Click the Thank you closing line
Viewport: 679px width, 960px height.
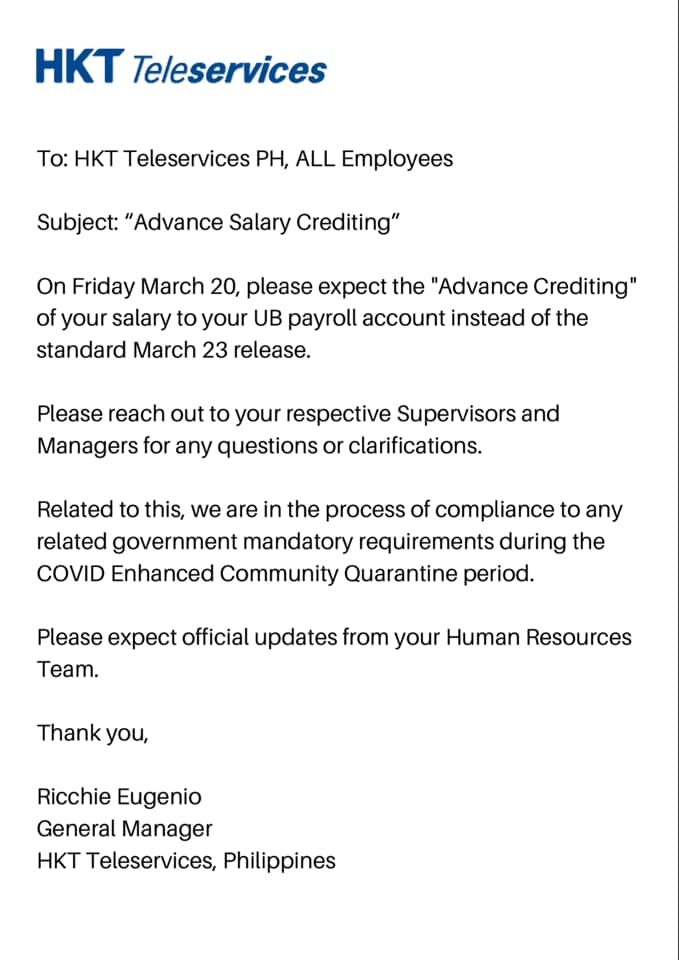coord(92,733)
